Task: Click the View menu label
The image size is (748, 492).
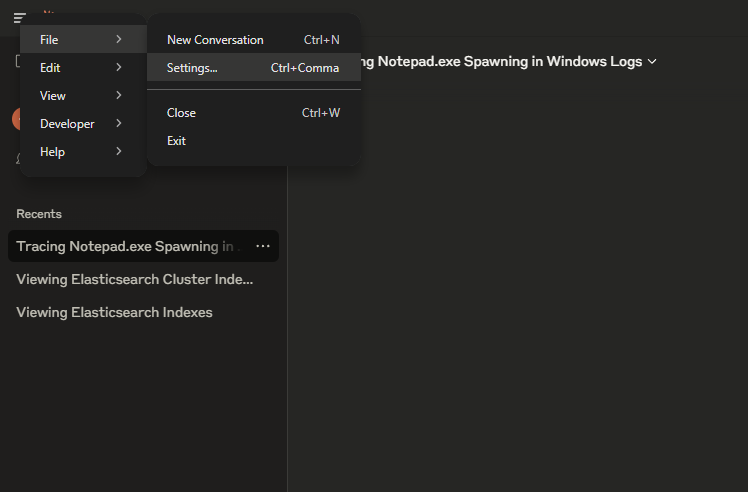Action: point(52,96)
